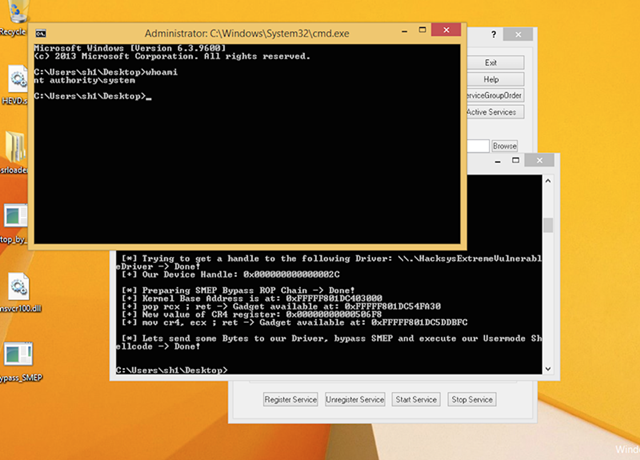
Task: Open the osrloader folder on desktop
Action: coord(17,148)
